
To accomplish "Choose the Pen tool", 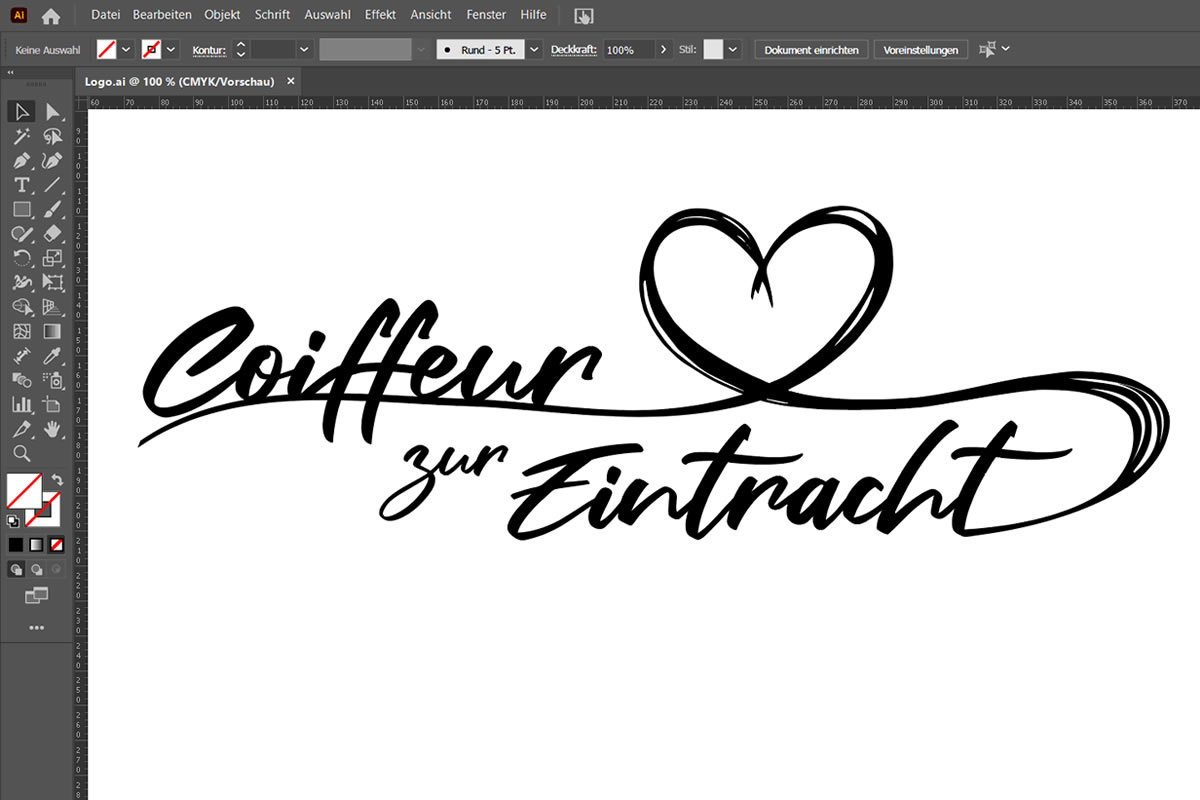I will coord(21,161).
